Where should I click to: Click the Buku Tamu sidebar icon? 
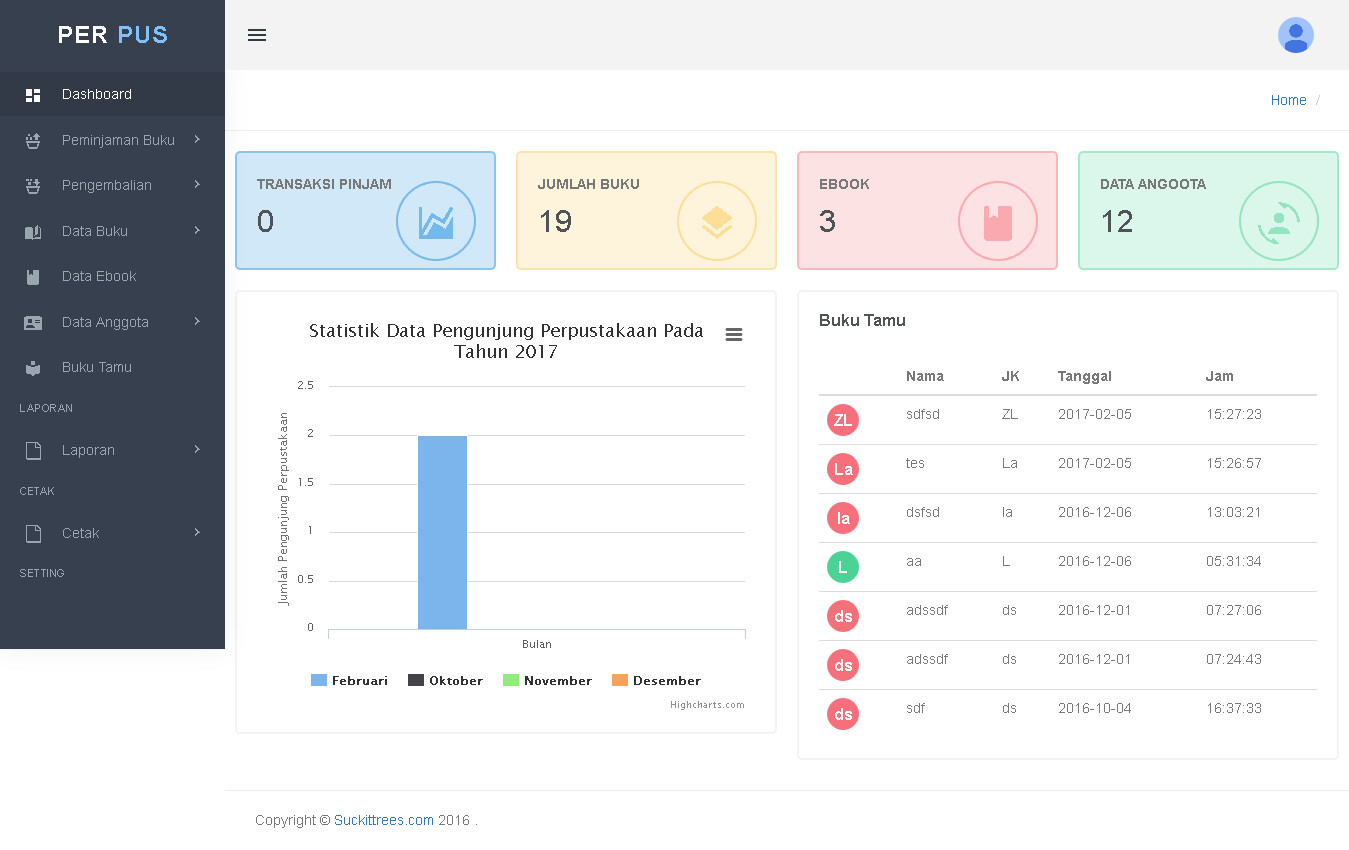33,368
